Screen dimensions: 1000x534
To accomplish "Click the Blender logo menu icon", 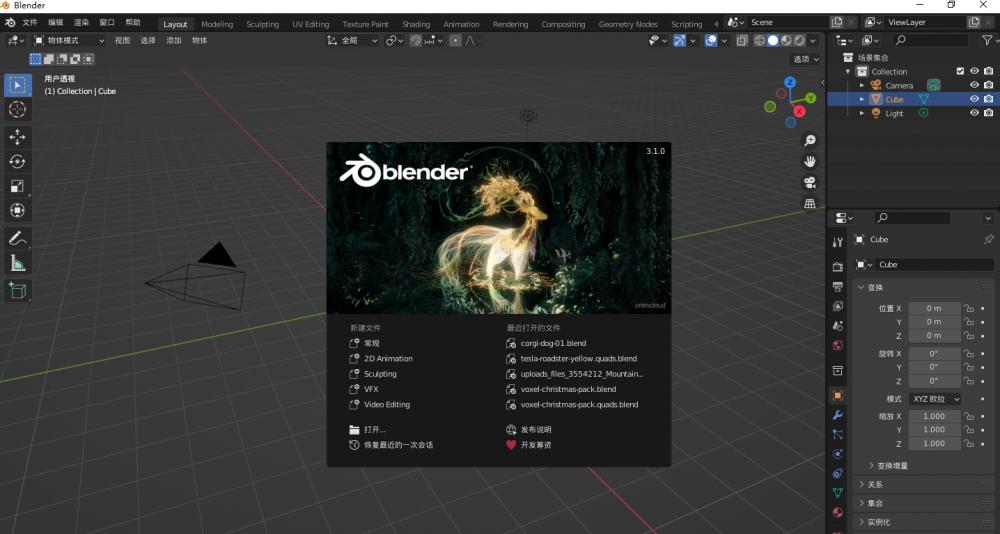I will pyautogui.click(x=10, y=22).
